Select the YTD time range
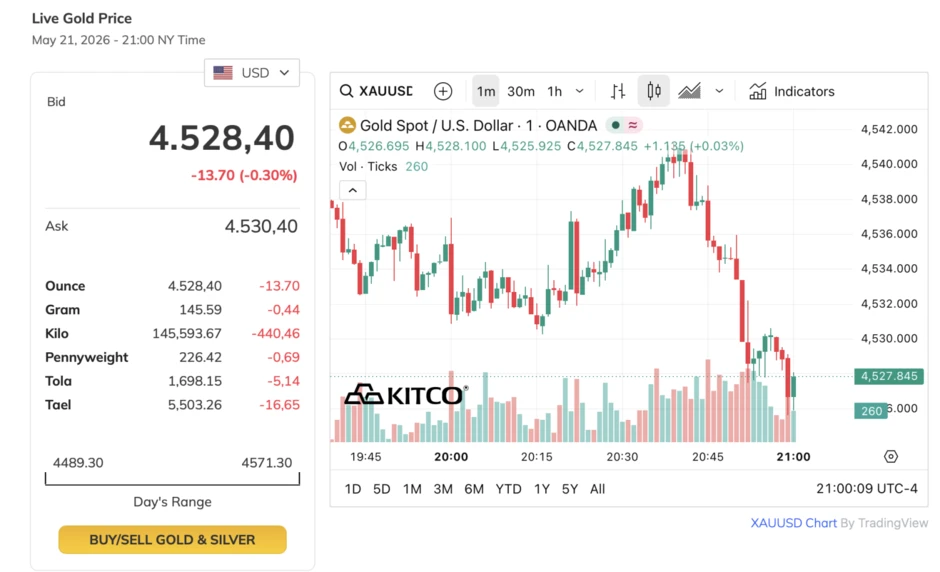The image size is (940, 572). point(508,489)
